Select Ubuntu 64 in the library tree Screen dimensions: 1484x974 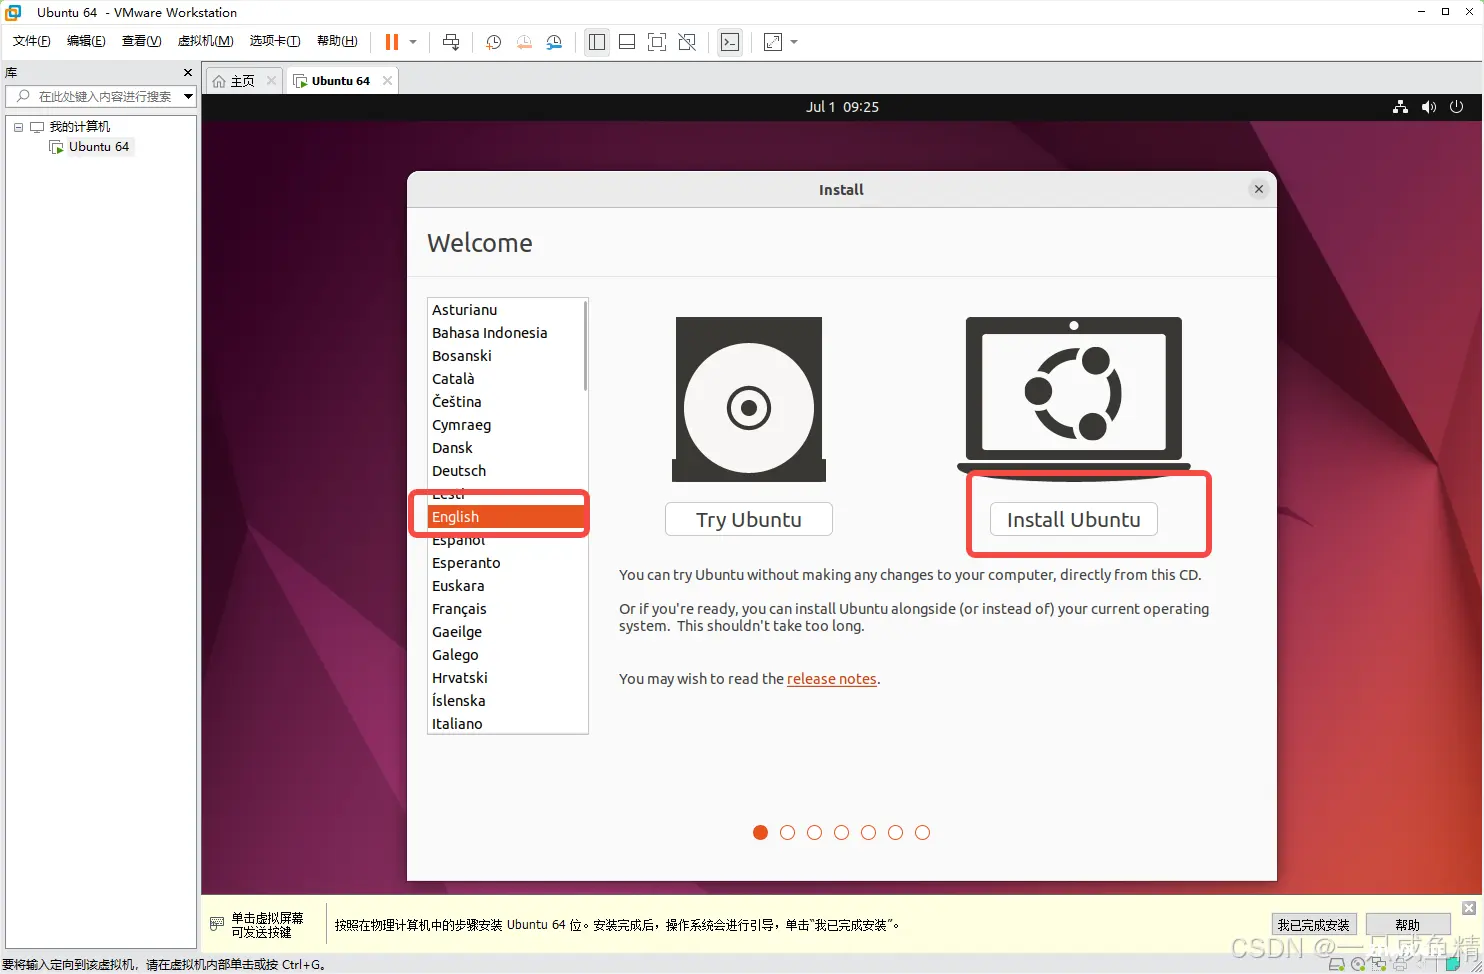99,147
